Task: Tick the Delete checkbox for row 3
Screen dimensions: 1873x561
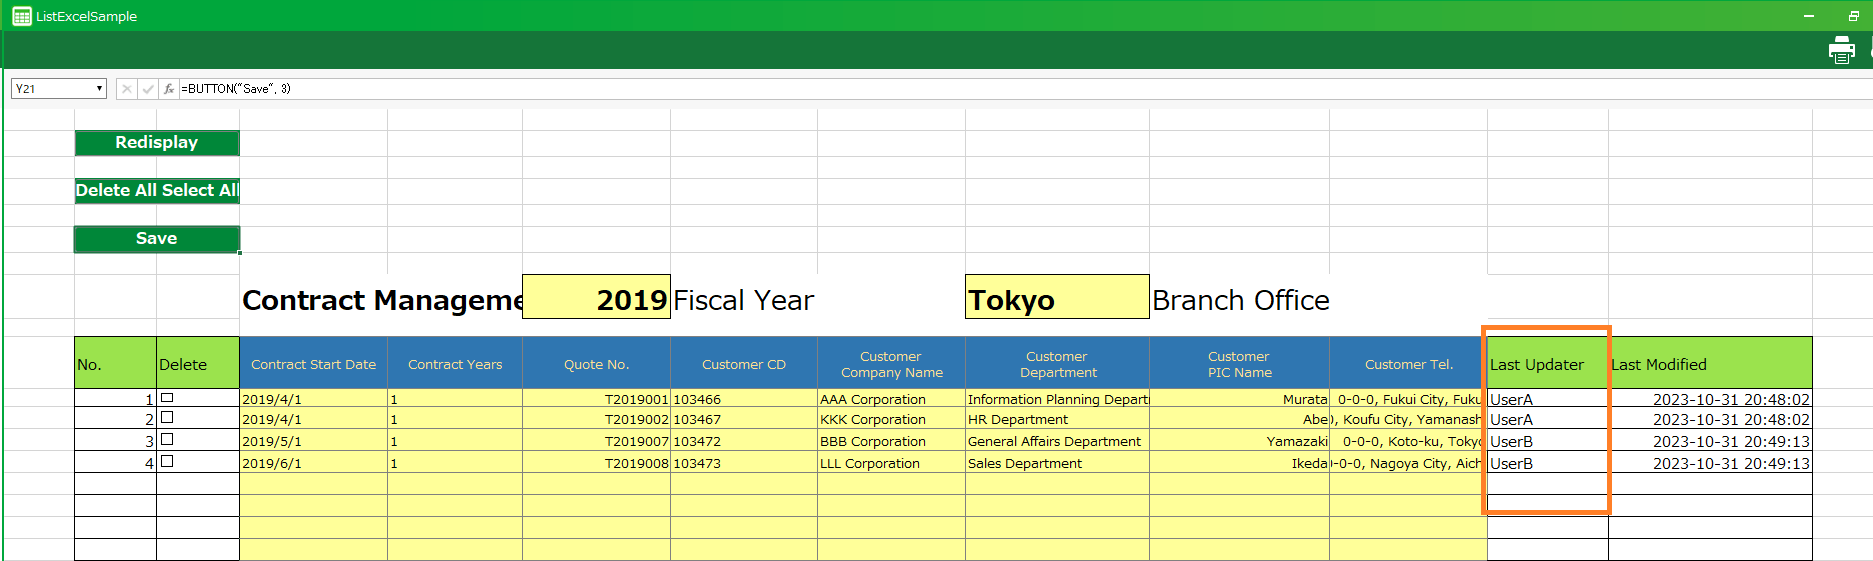Action: pyautogui.click(x=167, y=439)
